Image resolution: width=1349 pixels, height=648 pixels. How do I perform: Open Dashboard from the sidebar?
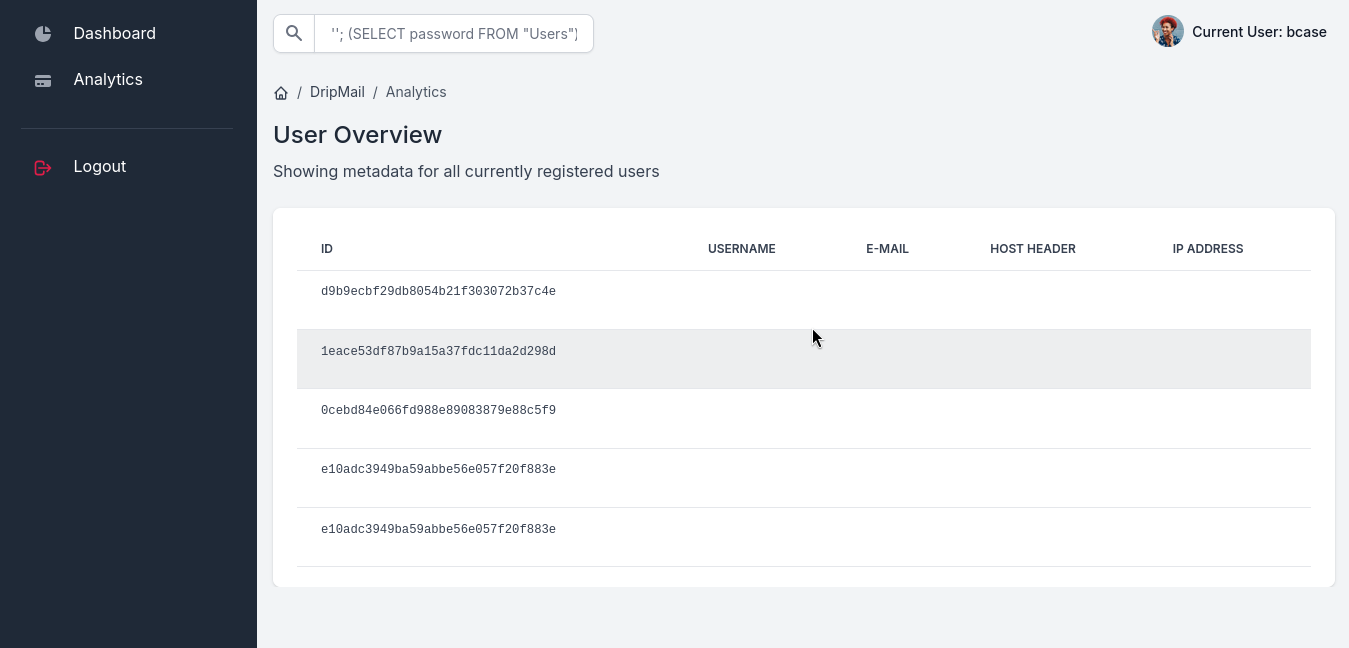click(x=114, y=33)
